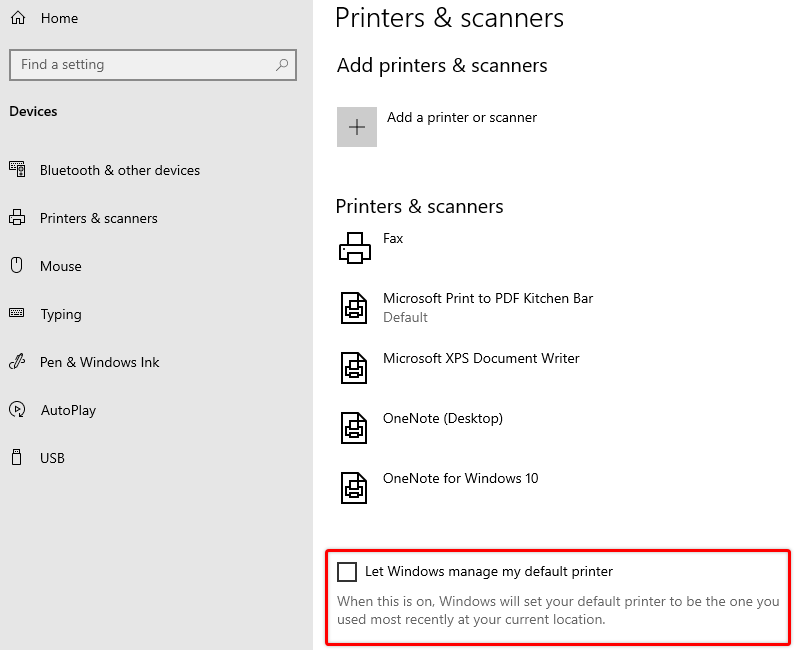Click the Fax printer icon
Viewport: 808px width, 650px height.
coord(355,248)
